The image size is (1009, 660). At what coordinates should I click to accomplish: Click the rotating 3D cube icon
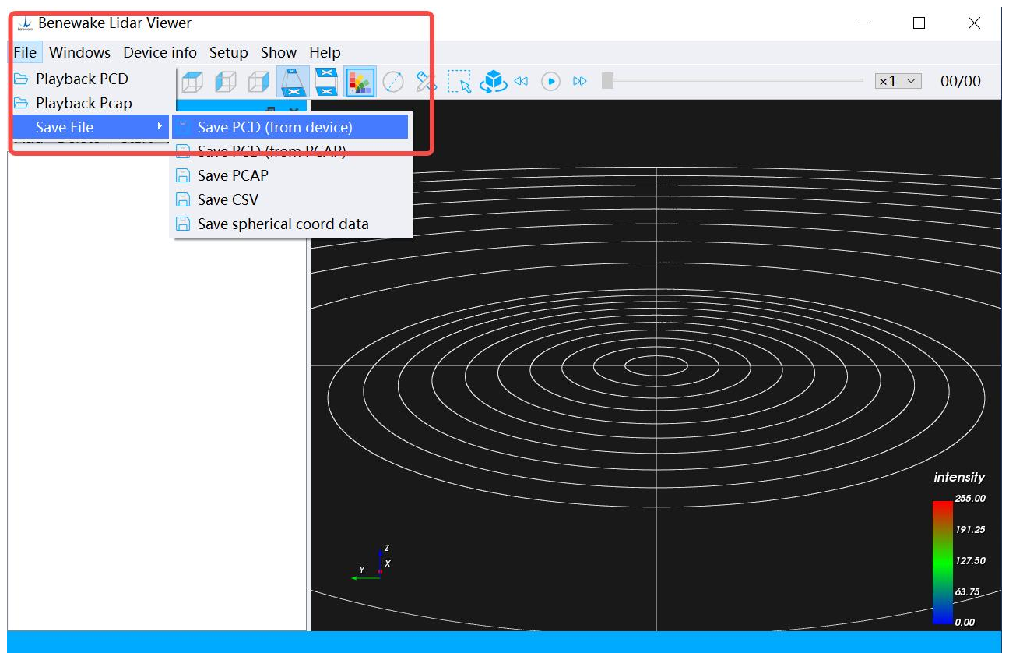pyautogui.click(x=493, y=82)
